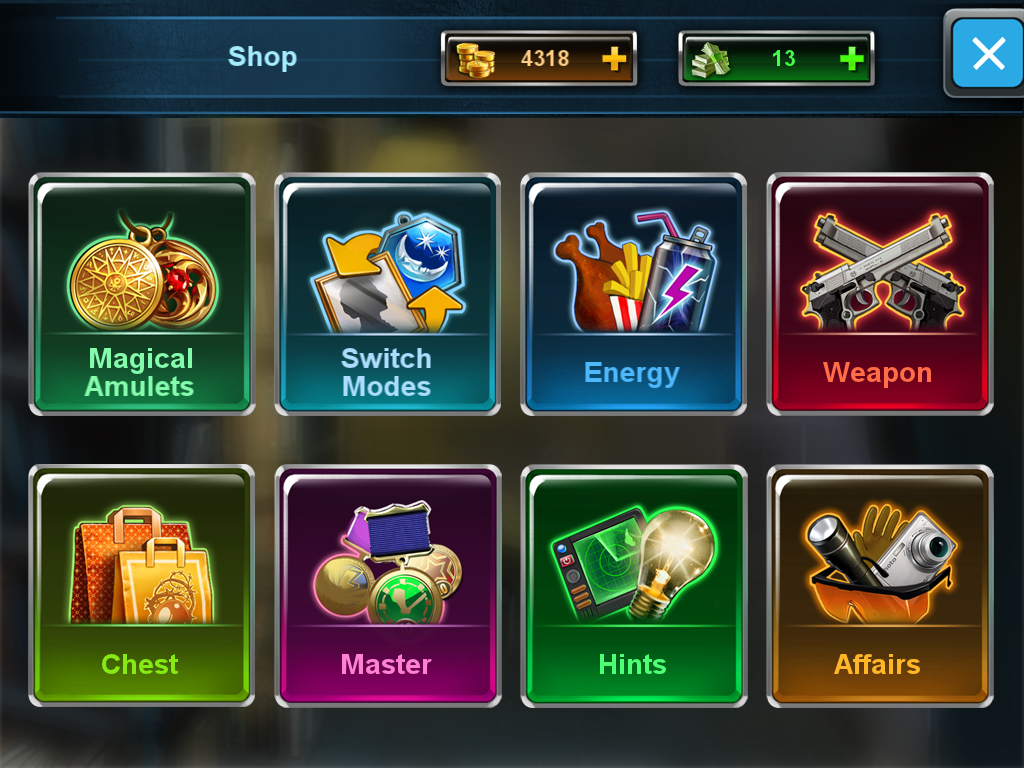Image resolution: width=1024 pixels, height=768 pixels.
Task: Click the Energy label text
Action: click(x=632, y=374)
